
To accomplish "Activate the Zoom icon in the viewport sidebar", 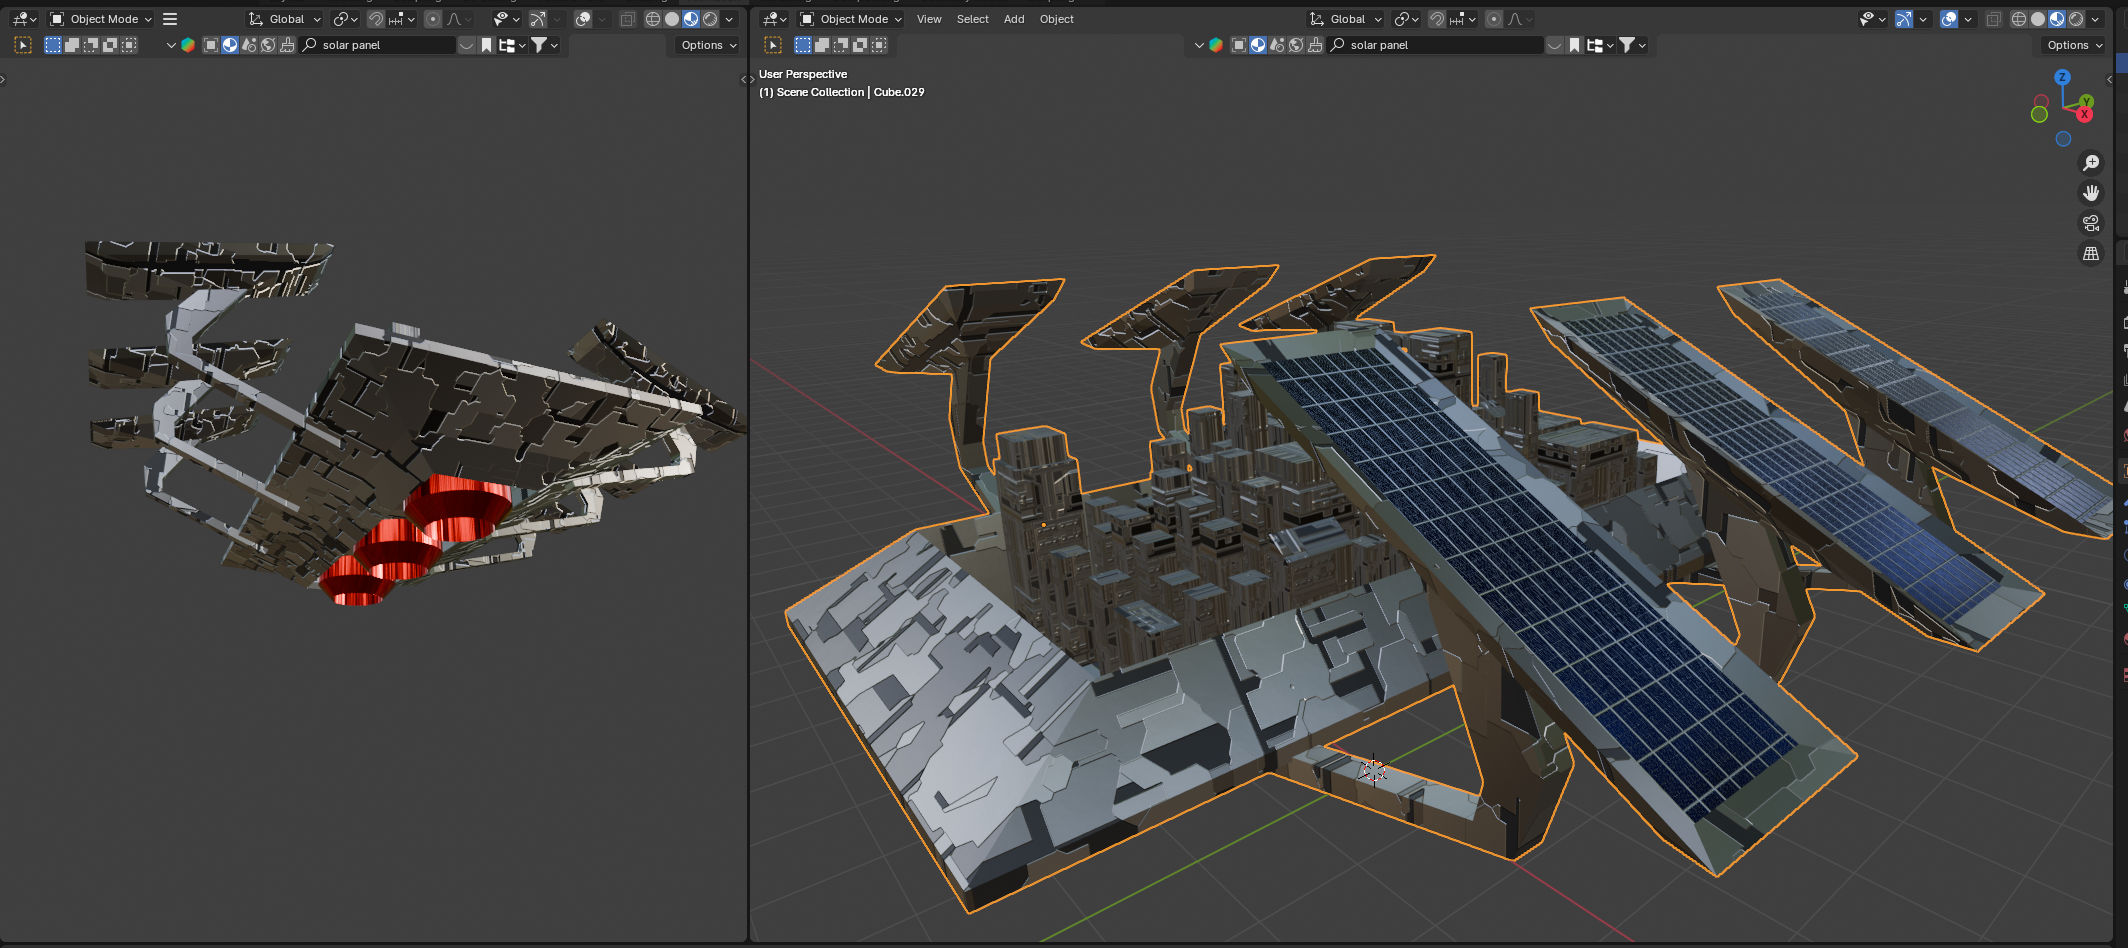I will [2092, 162].
